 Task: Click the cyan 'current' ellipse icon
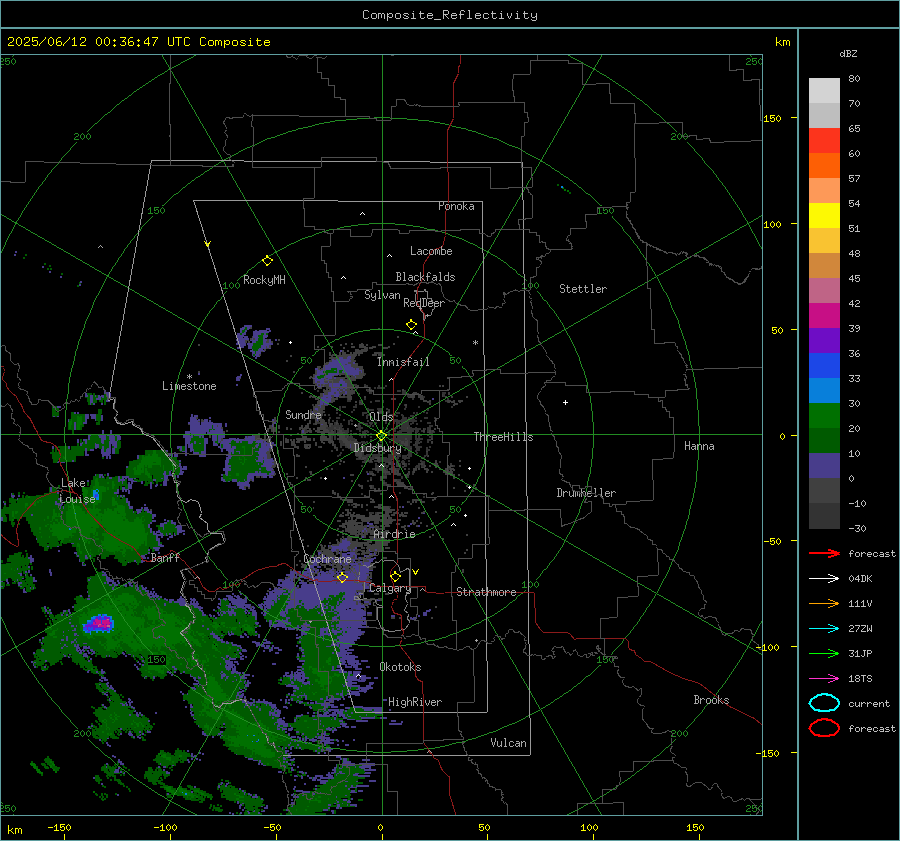coord(824,703)
